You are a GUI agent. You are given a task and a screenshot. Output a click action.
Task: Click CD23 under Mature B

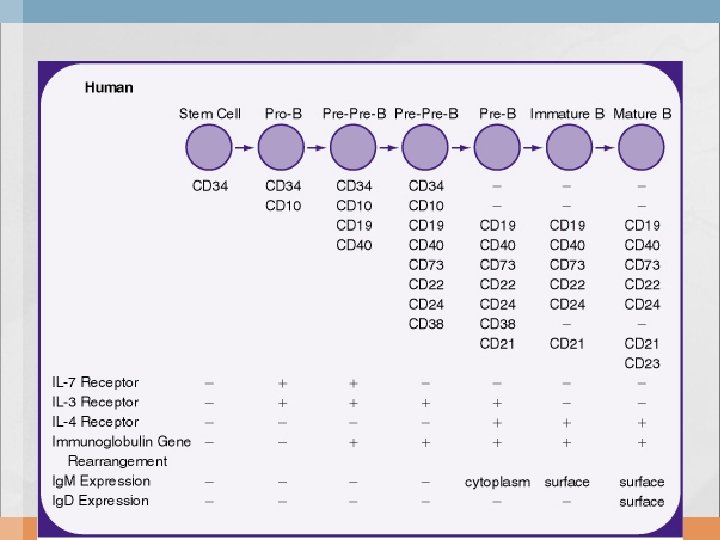point(642,364)
